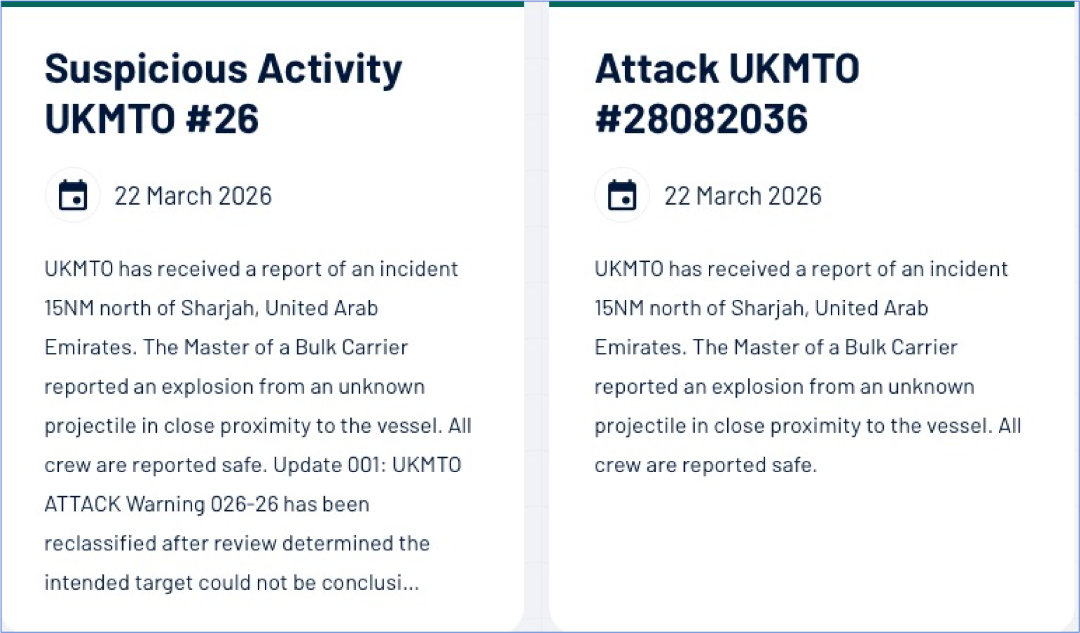1080x633 pixels.
Task: Click '15NM north of Sharjah' in Suspicious Activity card
Action: [x=150, y=308]
